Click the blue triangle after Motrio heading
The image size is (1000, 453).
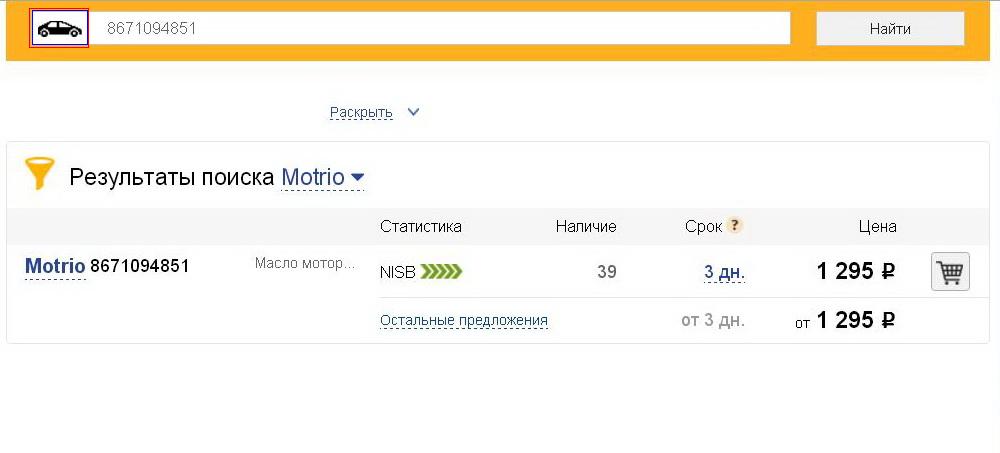click(358, 177)
